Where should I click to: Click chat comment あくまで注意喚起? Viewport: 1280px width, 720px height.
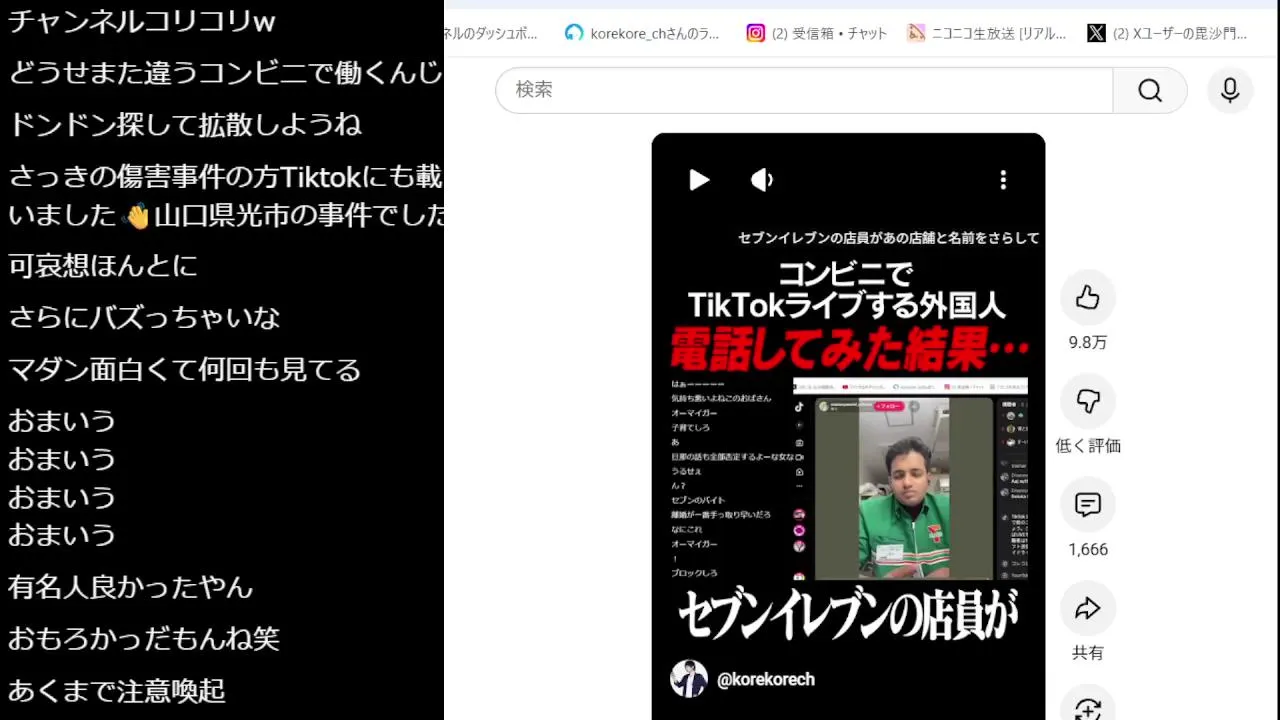117,690
